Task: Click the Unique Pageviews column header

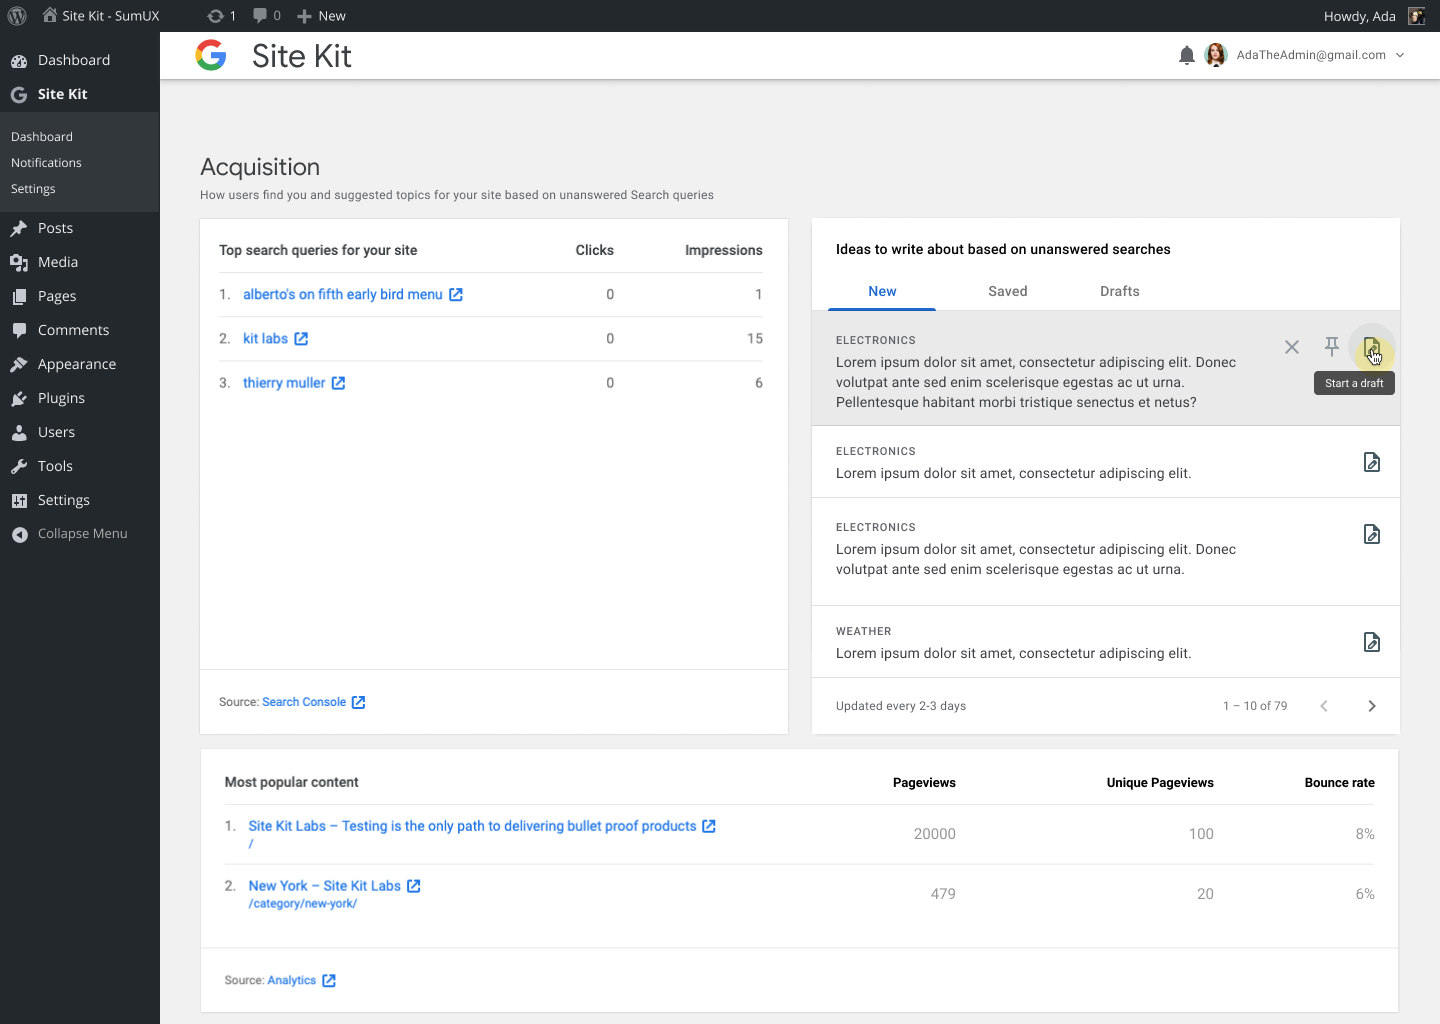Action: (1160, 783)
